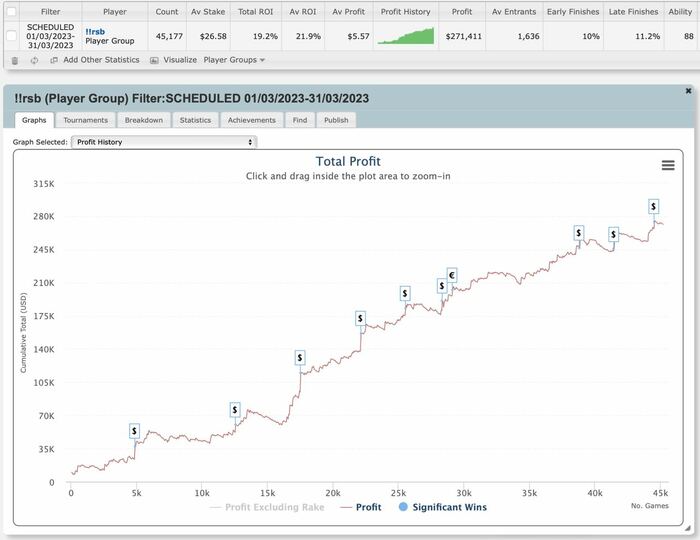Screen dimensions: 700x540
Task: Click the trash delete icon below results row
Action: (15, 60)
